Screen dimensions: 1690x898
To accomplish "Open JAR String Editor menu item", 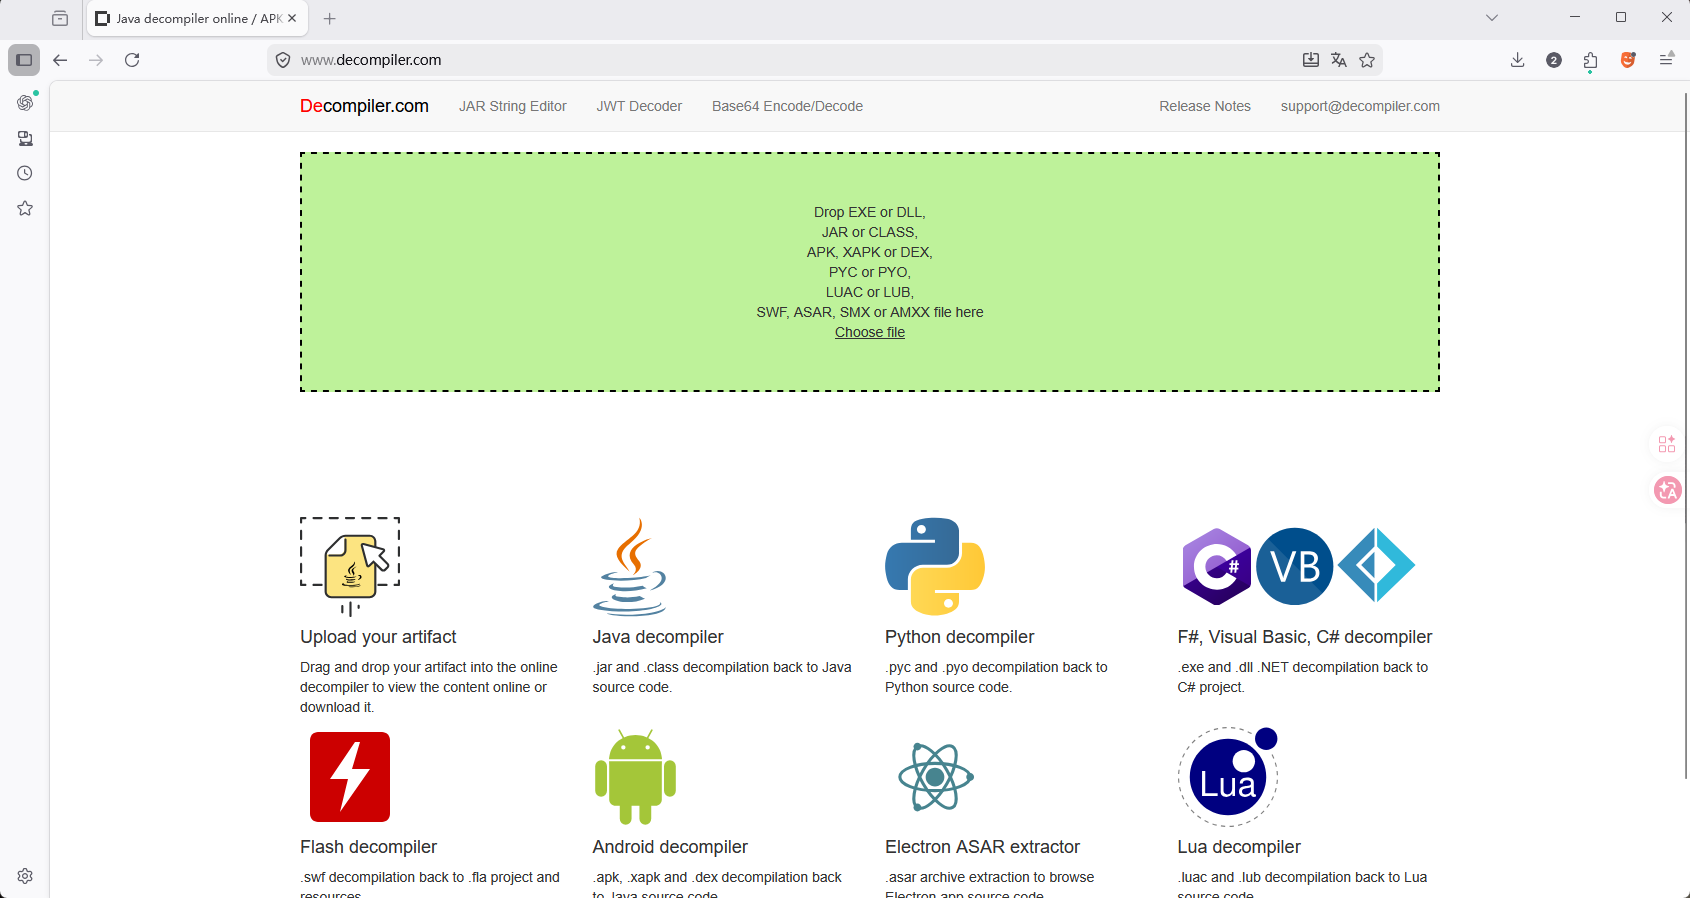I will pyautogui.click(x=513, y=106).
